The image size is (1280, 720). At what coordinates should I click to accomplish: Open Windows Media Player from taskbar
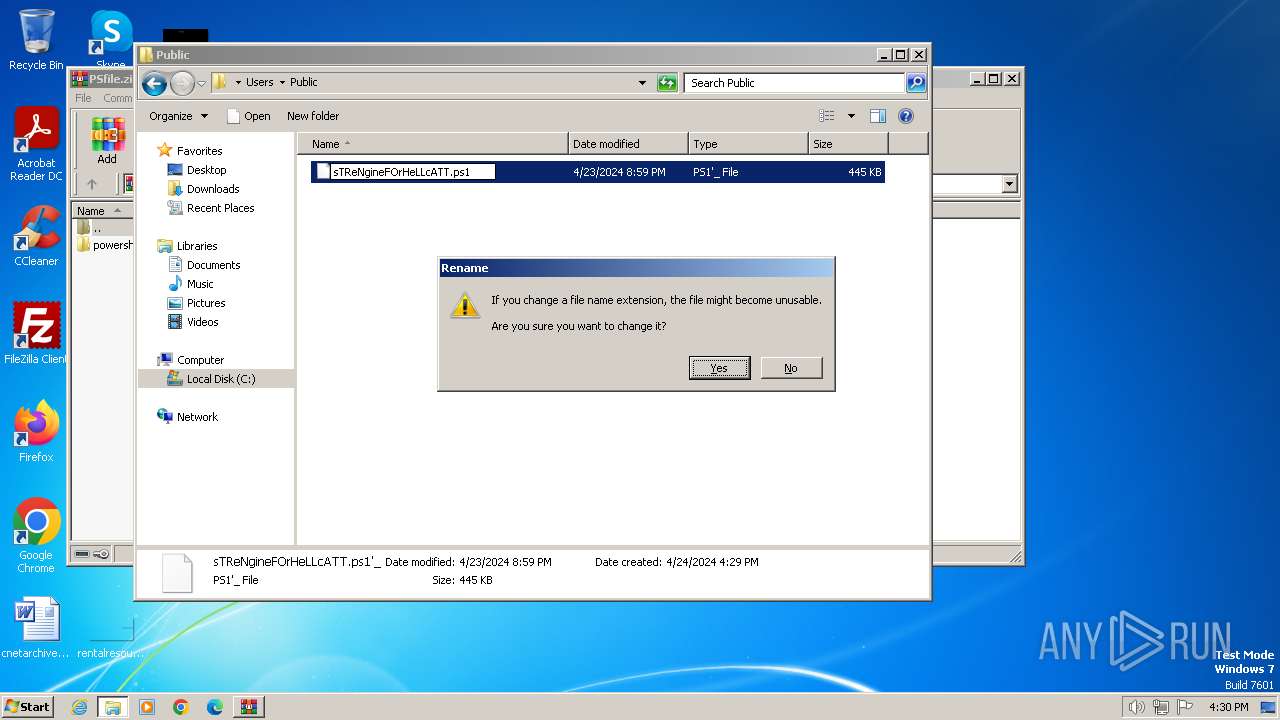click(147, 707)
